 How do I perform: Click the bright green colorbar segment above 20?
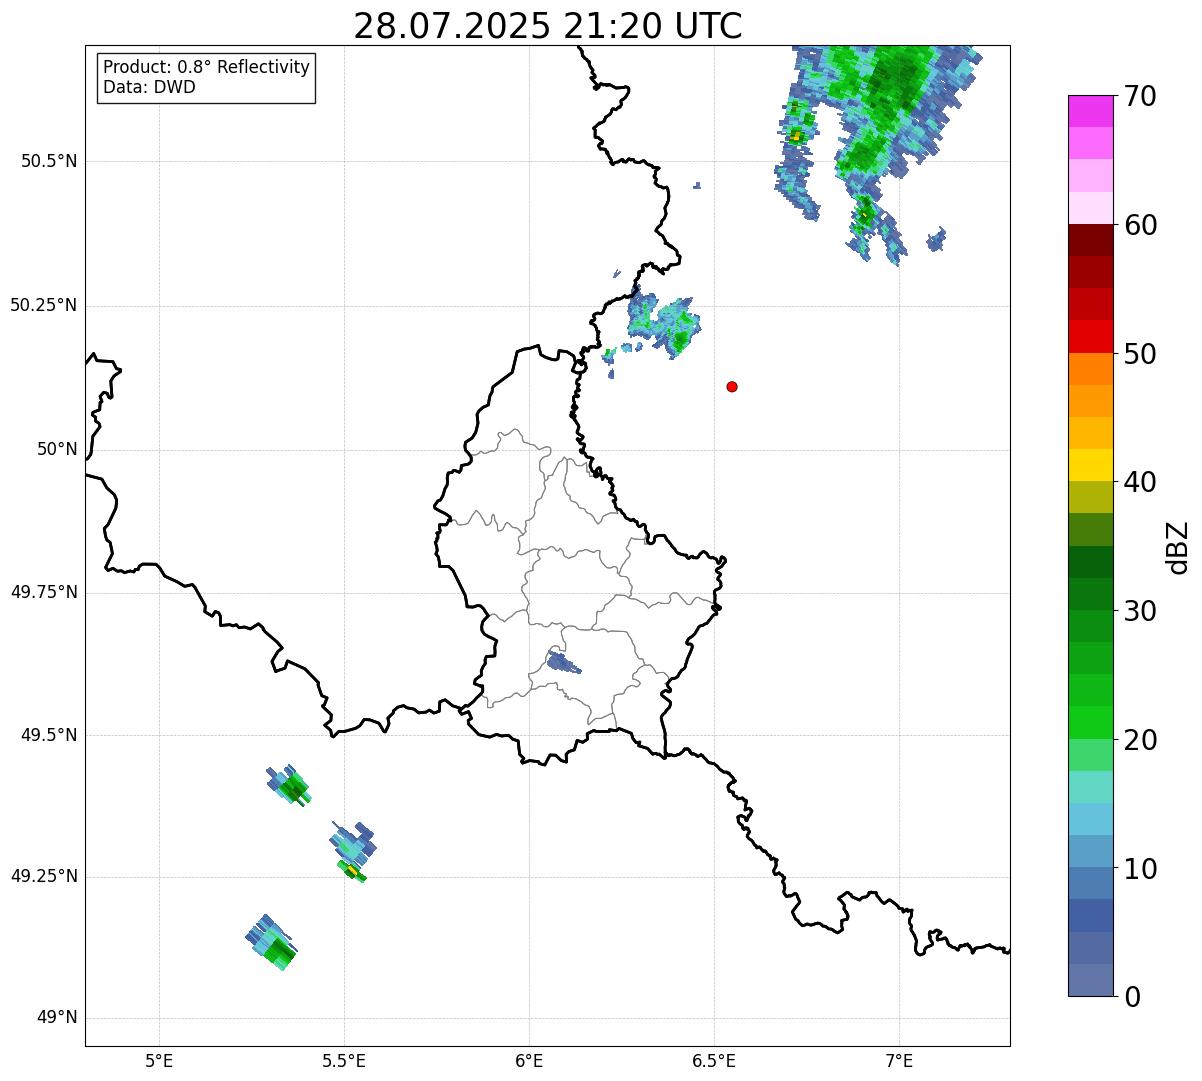coord(1090,723)
